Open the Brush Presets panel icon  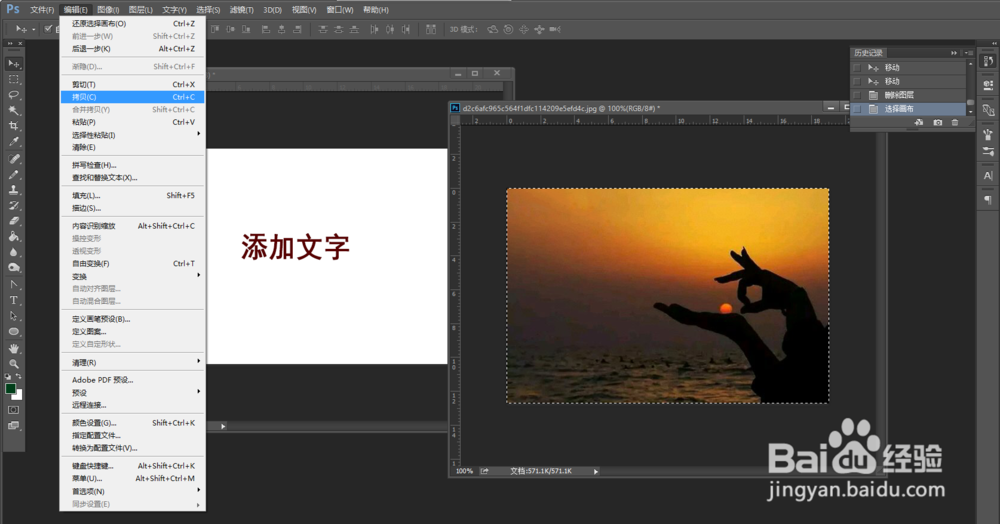tap(988, 151)
